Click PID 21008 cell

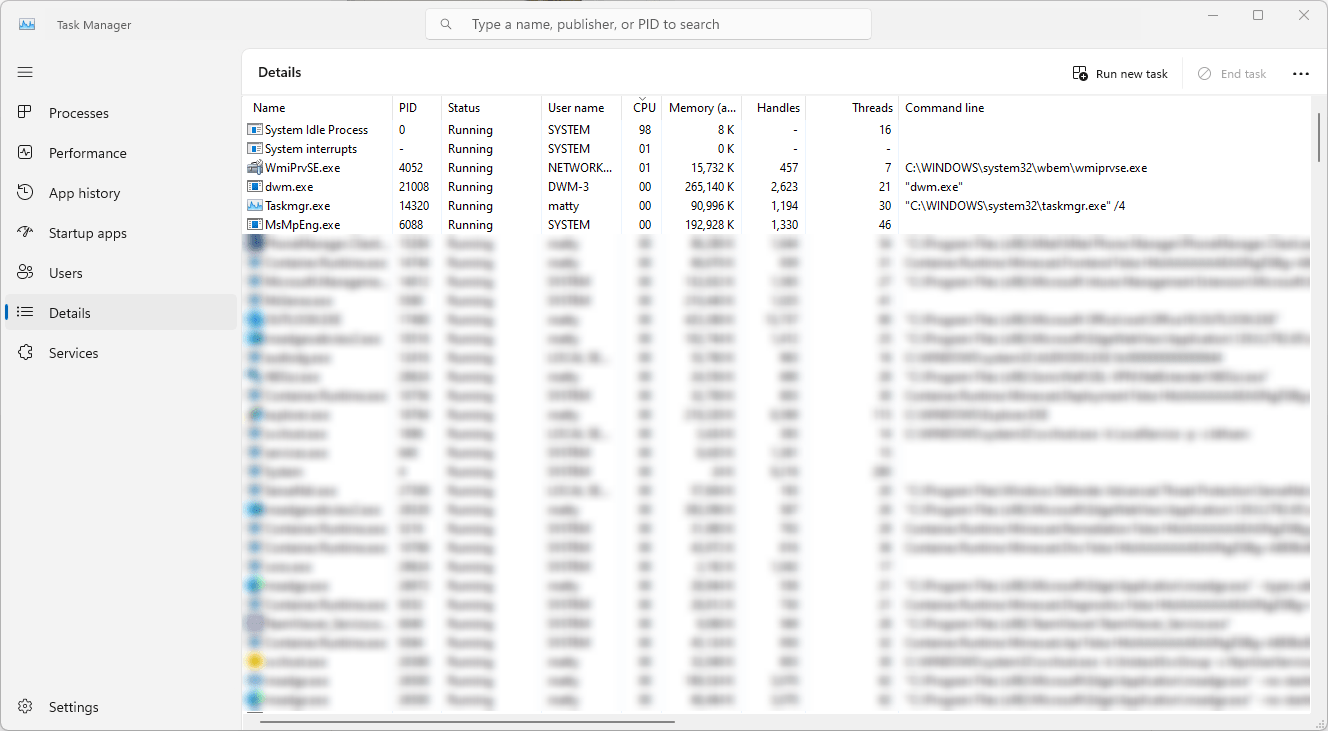click(414, 187)
